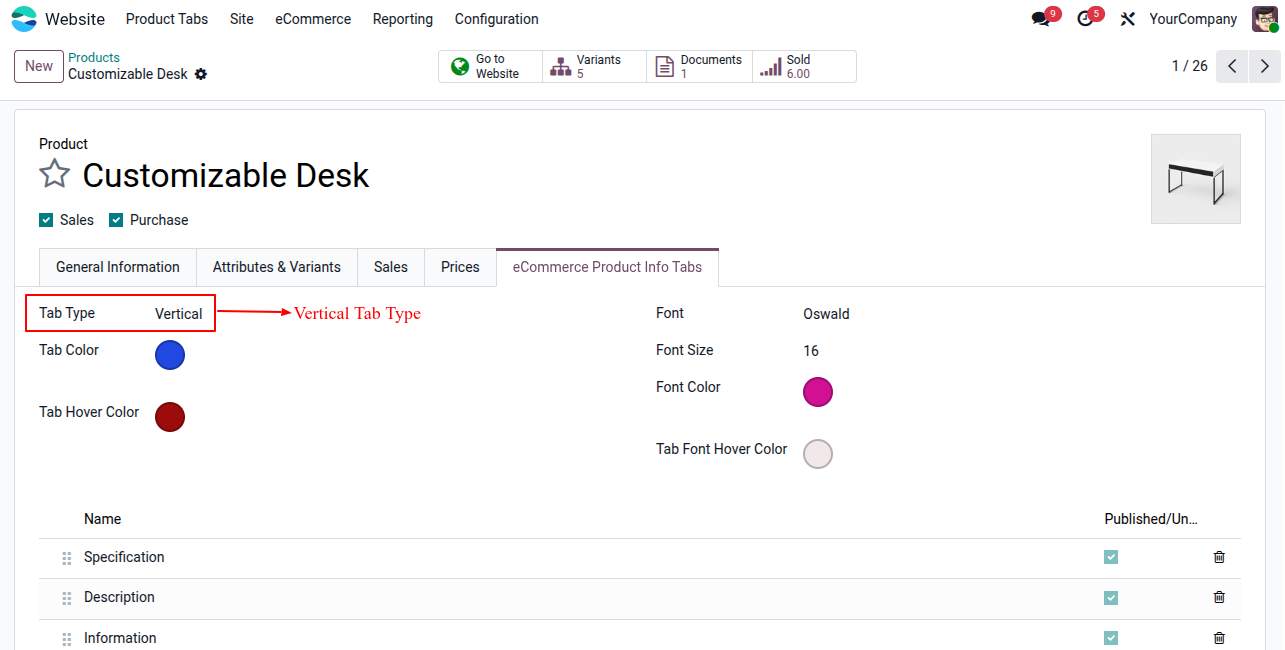The image size is (1285, 650).
Task: Toggle the Sales checkbox
Action: [46, 220]
